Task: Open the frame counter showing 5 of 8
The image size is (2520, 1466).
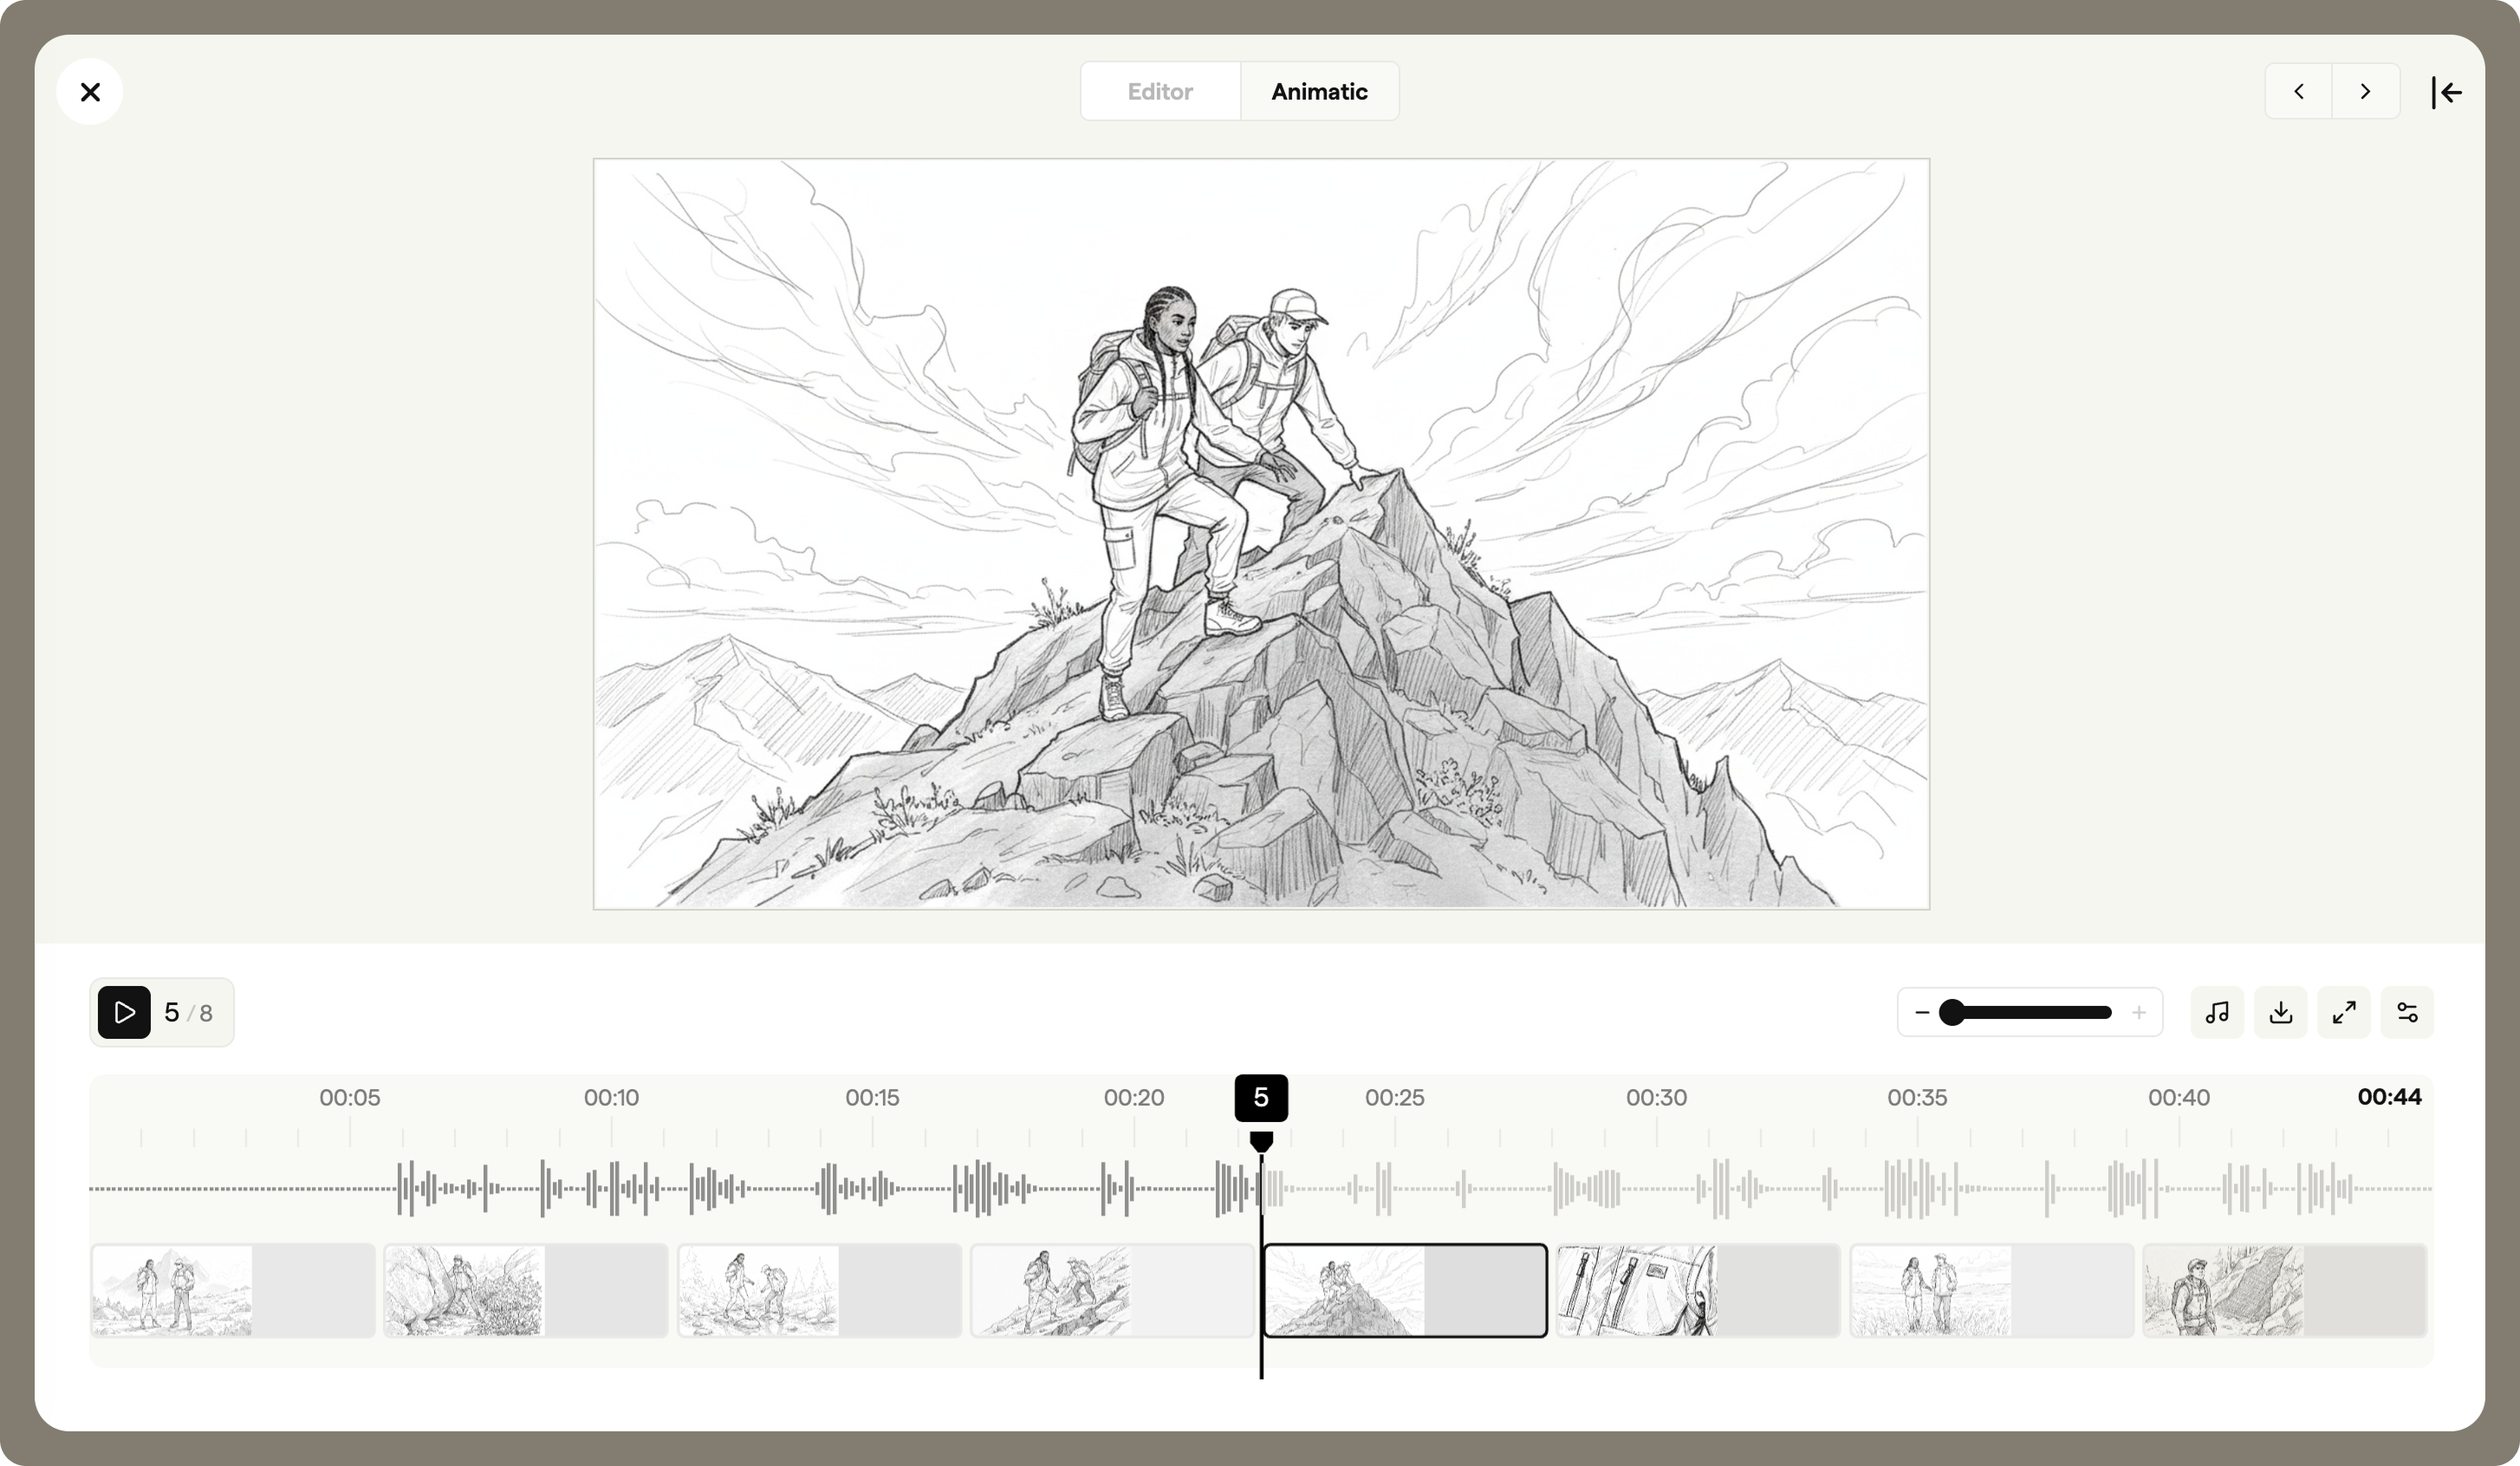Action: click(x=186, y=1012)
